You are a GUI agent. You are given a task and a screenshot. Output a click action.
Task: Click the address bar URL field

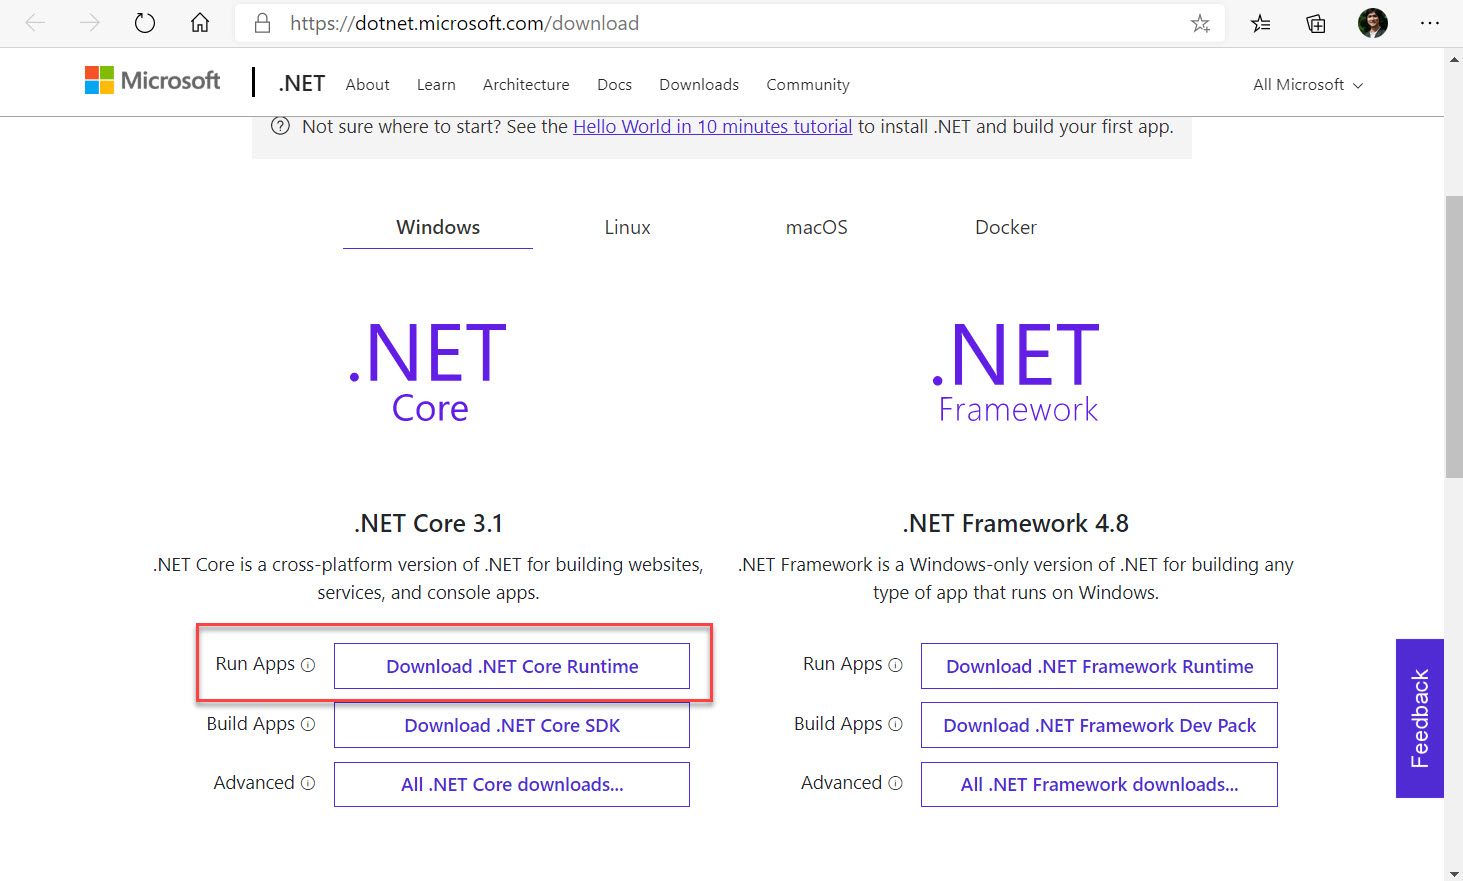coord(700,24)
